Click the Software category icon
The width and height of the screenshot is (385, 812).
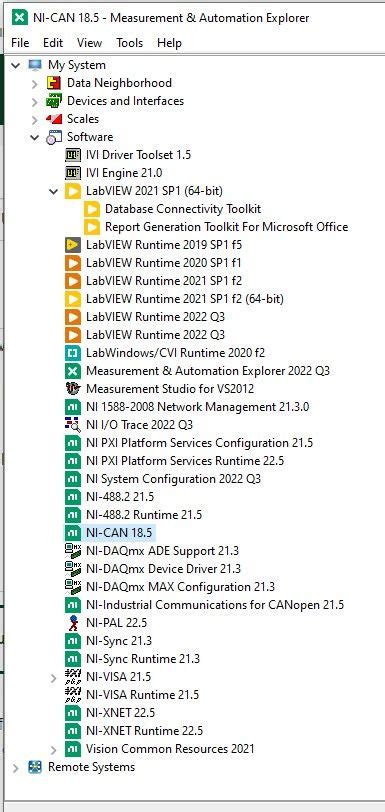pos(54,137)
